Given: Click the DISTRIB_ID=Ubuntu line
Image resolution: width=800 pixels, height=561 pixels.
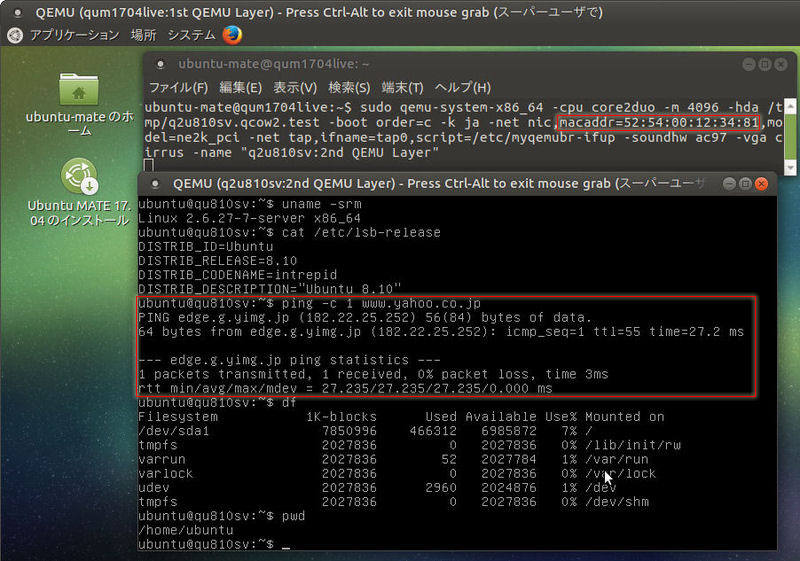Looking at the screenshot, I should [206, 246].
